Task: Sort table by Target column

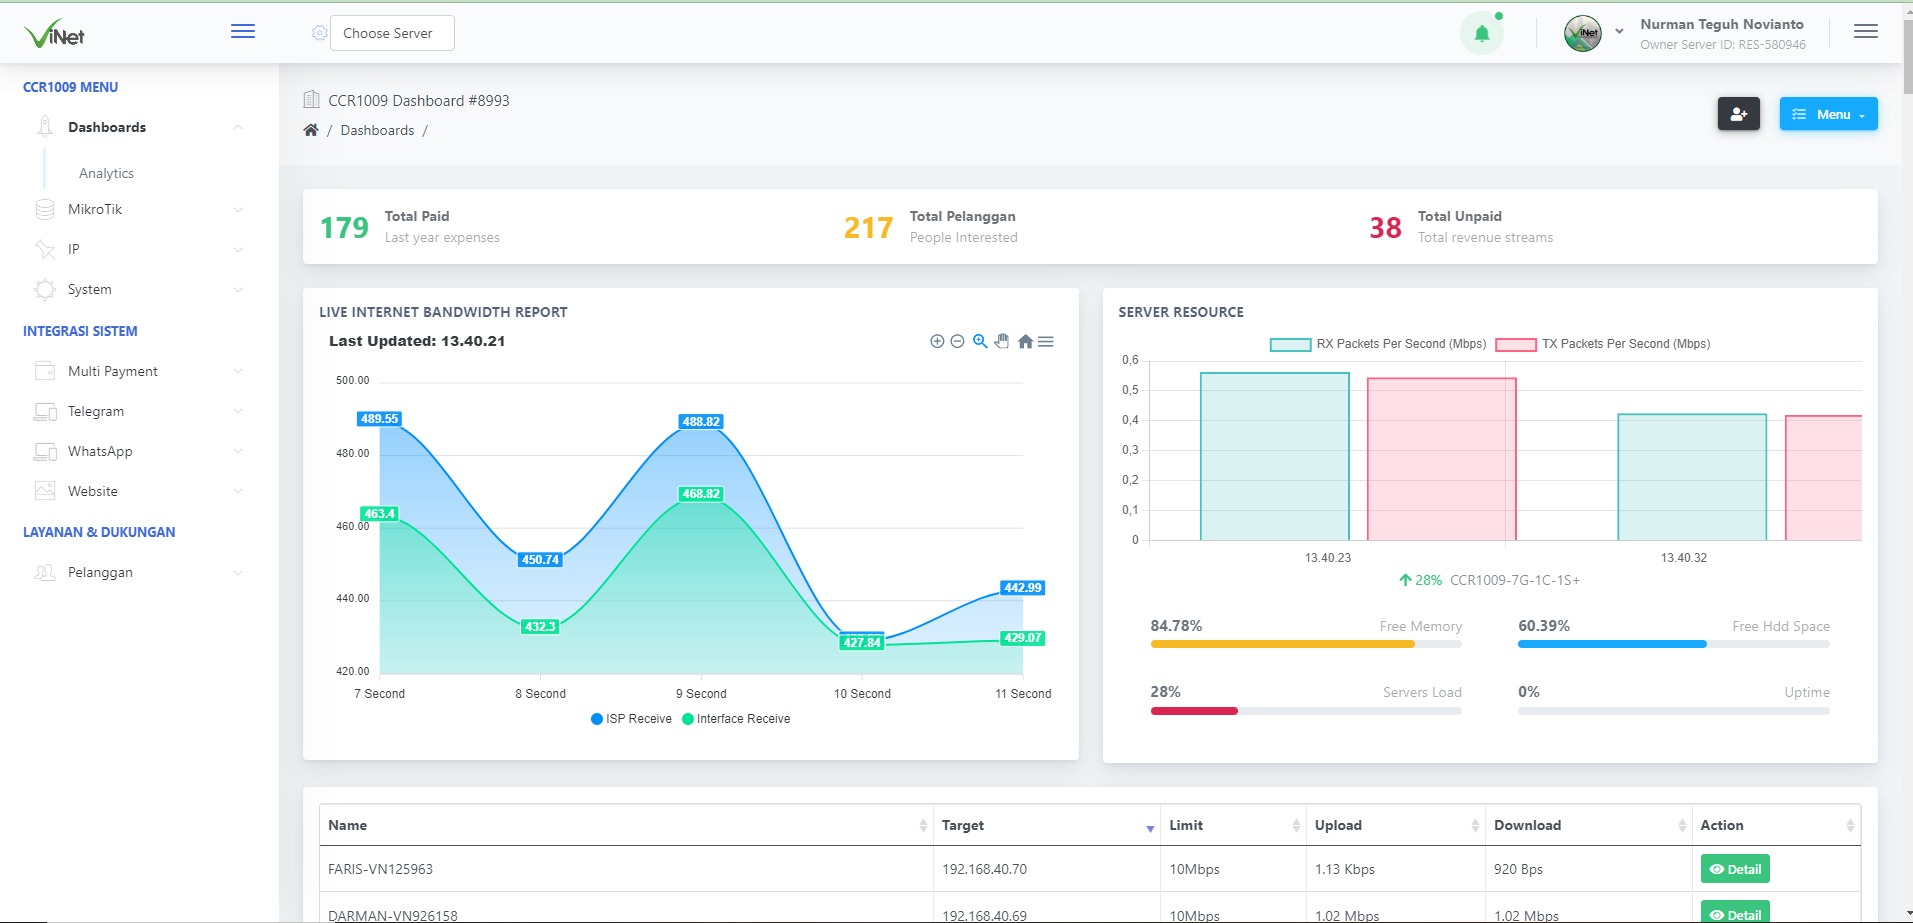Action: pyautogui.click(x=1047, y=825)
